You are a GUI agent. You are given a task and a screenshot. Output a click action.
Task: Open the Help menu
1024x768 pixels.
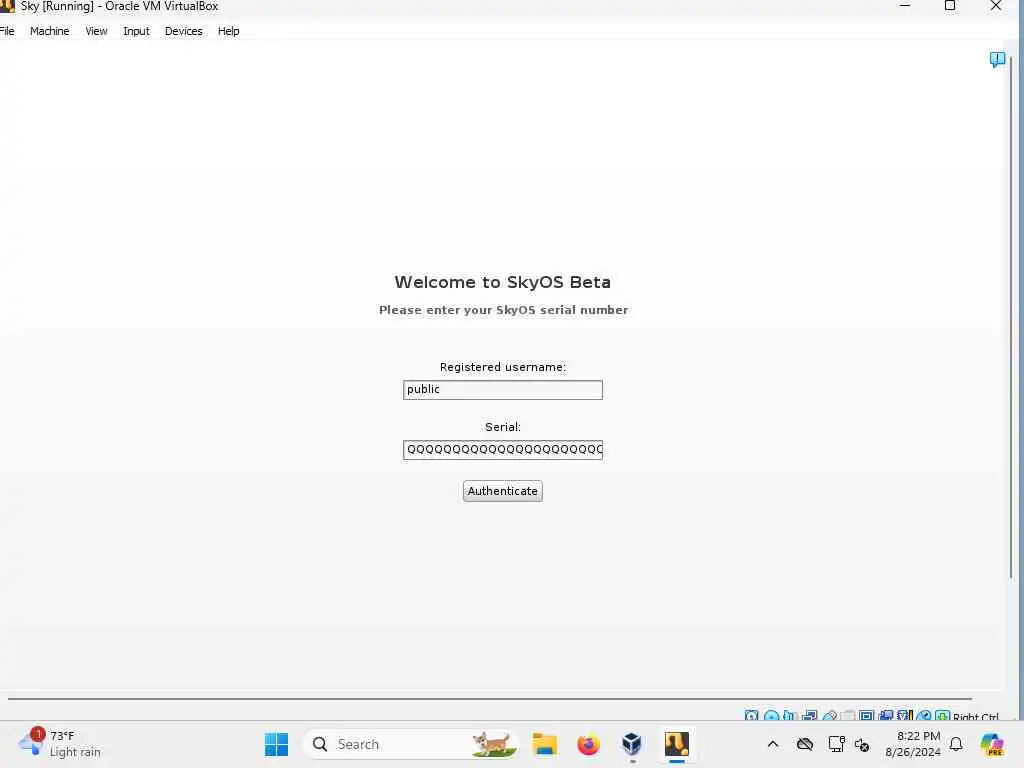coord(229,31)
